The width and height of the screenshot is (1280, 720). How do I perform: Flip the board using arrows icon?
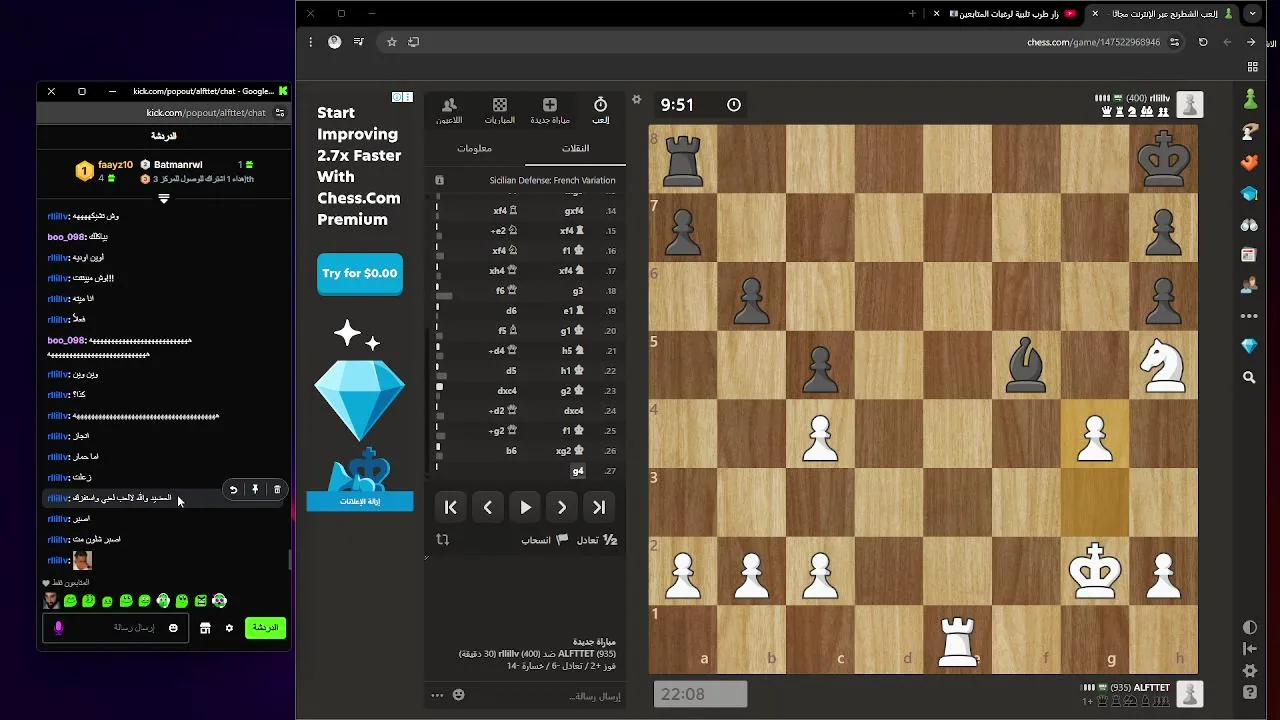point(443,540)
